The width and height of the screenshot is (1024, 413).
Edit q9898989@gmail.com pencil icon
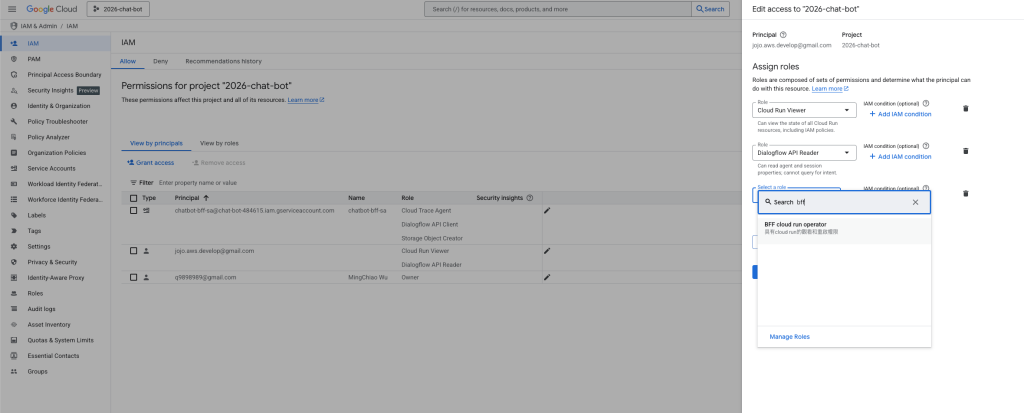click(x=547, y=277)
